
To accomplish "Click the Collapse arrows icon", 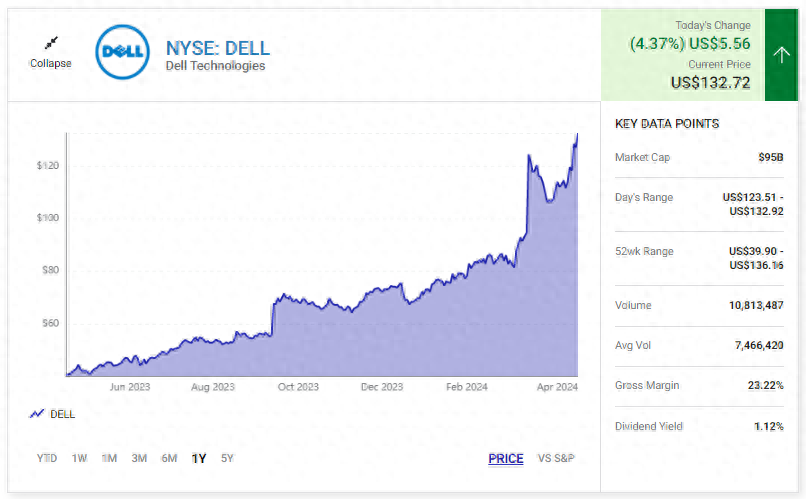I will (x=50, y=43).
